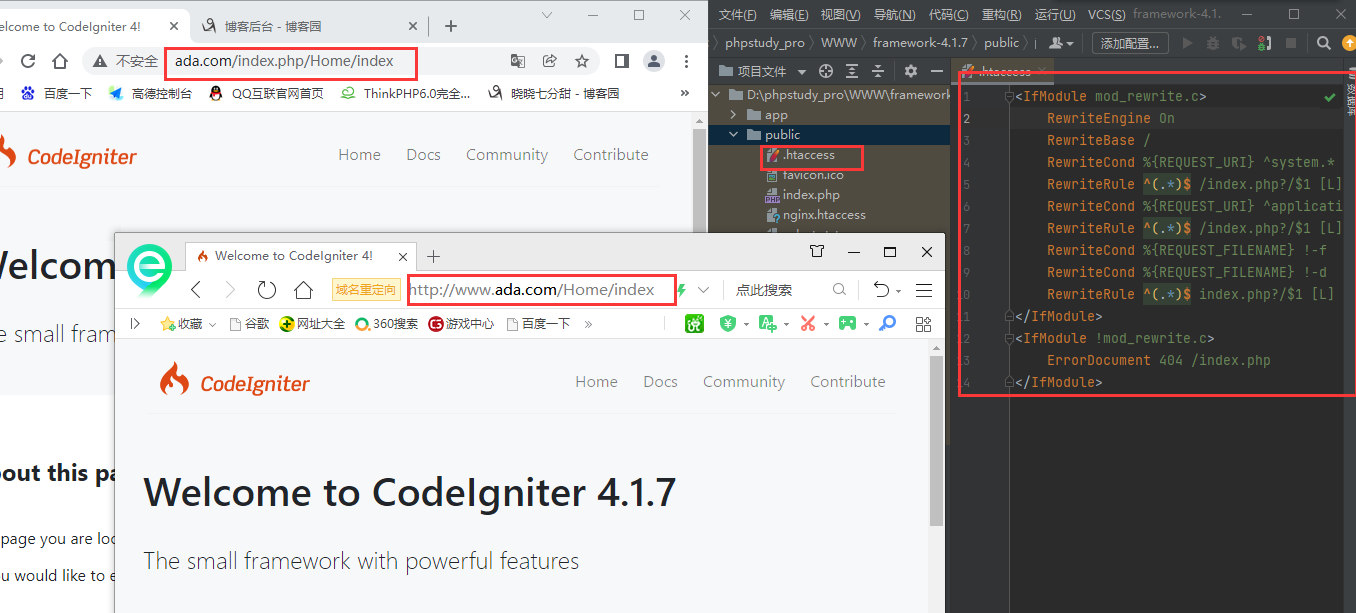Click the Chrome address bar URL ada.com/index.php/Home/index

tap(284, 61)
